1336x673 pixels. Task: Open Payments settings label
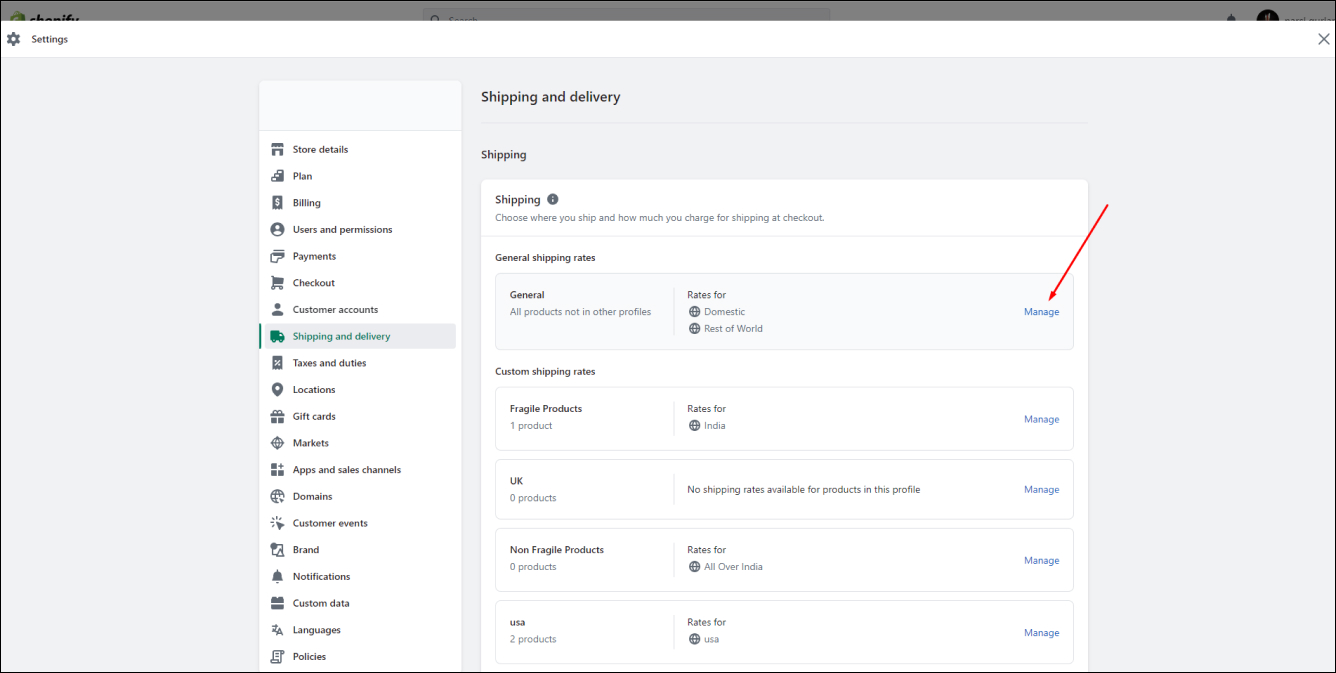pyautogui.click(x=314, y=257)
